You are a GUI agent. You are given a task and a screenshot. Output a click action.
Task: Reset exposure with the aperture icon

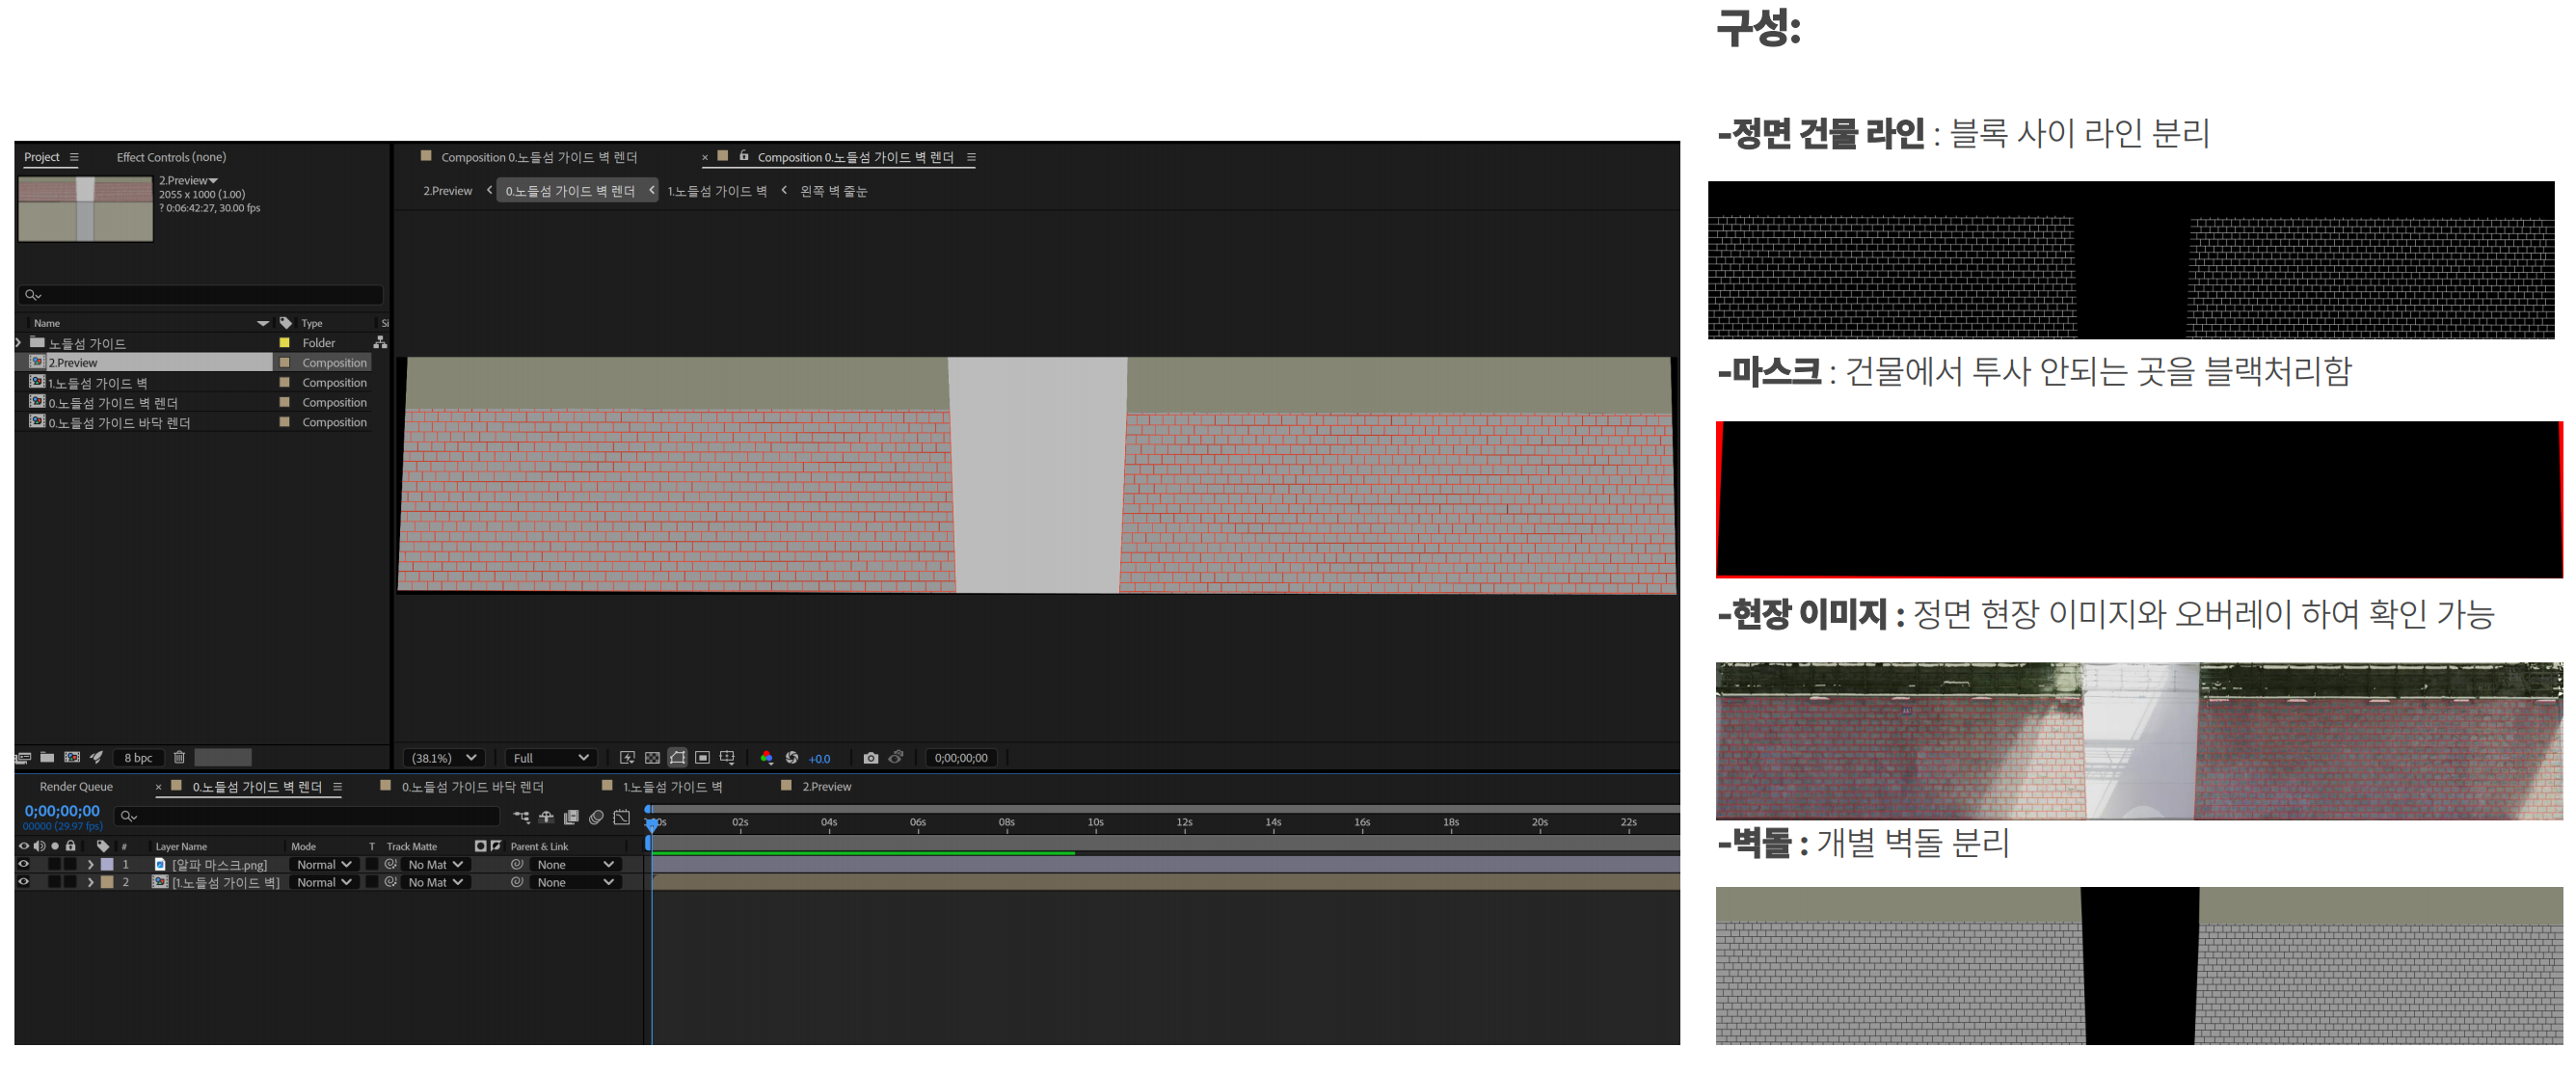(x=794, y=758)
